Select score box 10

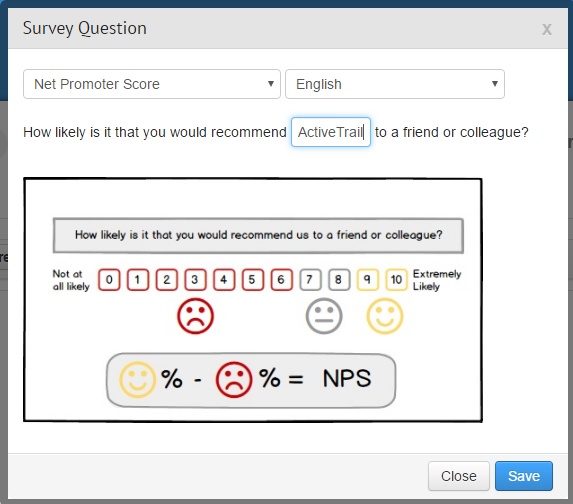(396, 280)
